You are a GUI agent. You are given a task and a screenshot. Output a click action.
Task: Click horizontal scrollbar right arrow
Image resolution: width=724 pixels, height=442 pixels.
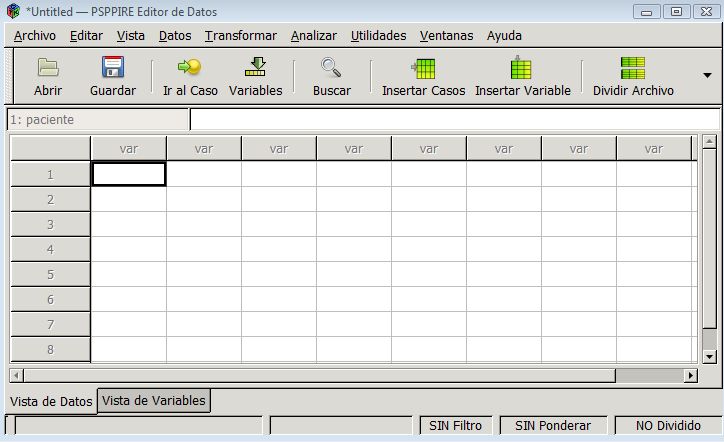pos(690,376)
